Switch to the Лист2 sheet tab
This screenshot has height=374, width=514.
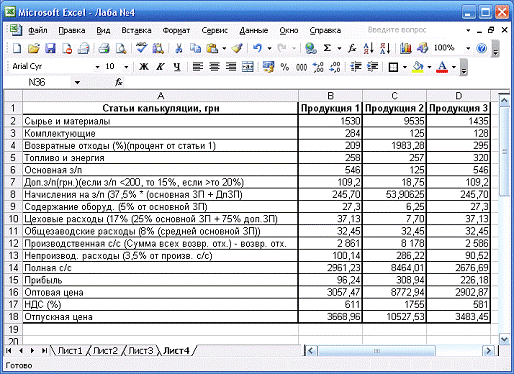pos(105,351)
